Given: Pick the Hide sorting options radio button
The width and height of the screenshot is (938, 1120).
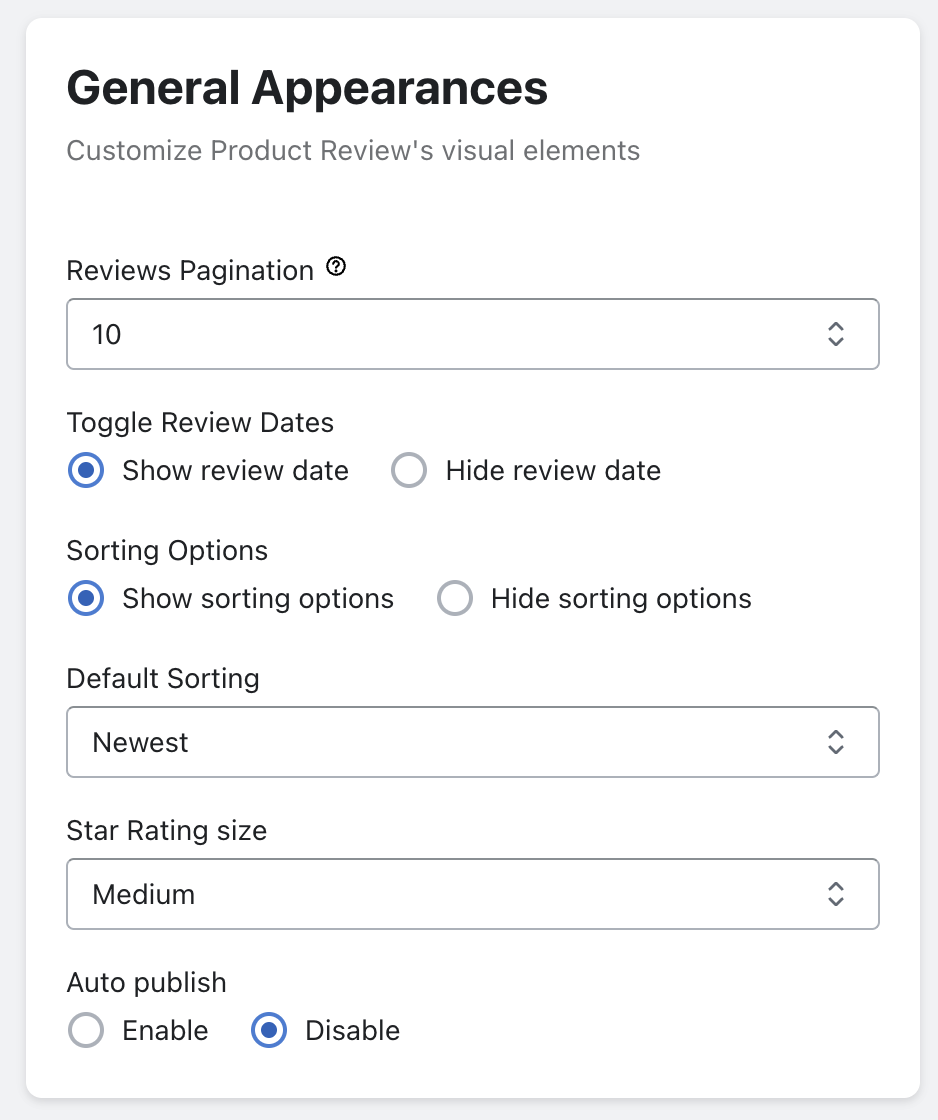Looking at the screenshot, I should 455,598.
